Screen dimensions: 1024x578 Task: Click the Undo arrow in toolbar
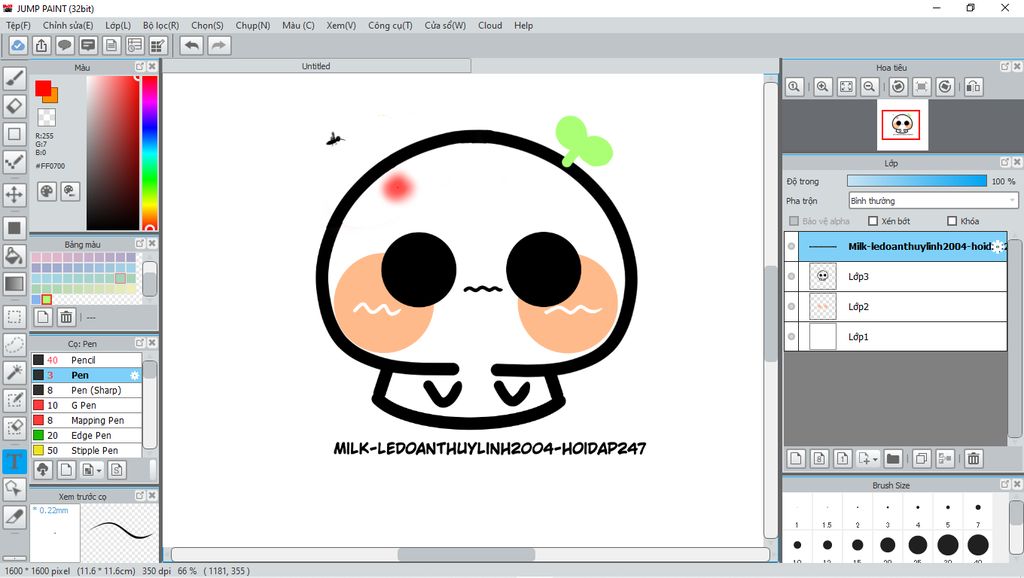[191, 45]
